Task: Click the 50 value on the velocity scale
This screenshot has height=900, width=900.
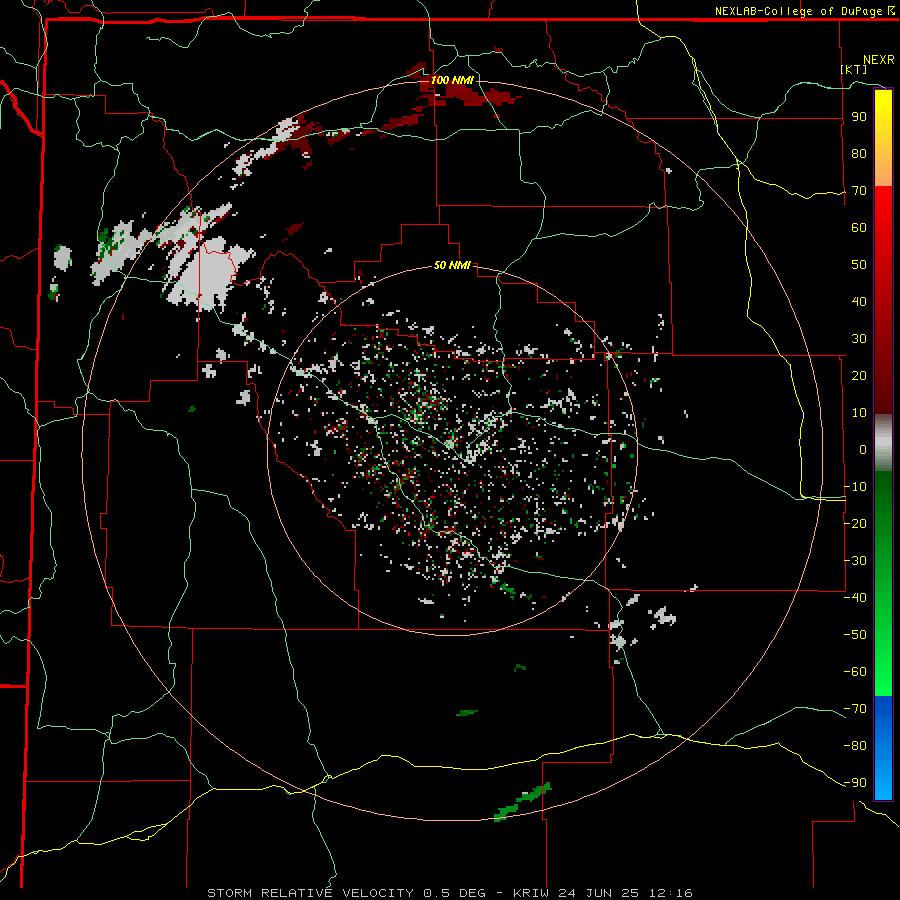Action: pos(859,265)
